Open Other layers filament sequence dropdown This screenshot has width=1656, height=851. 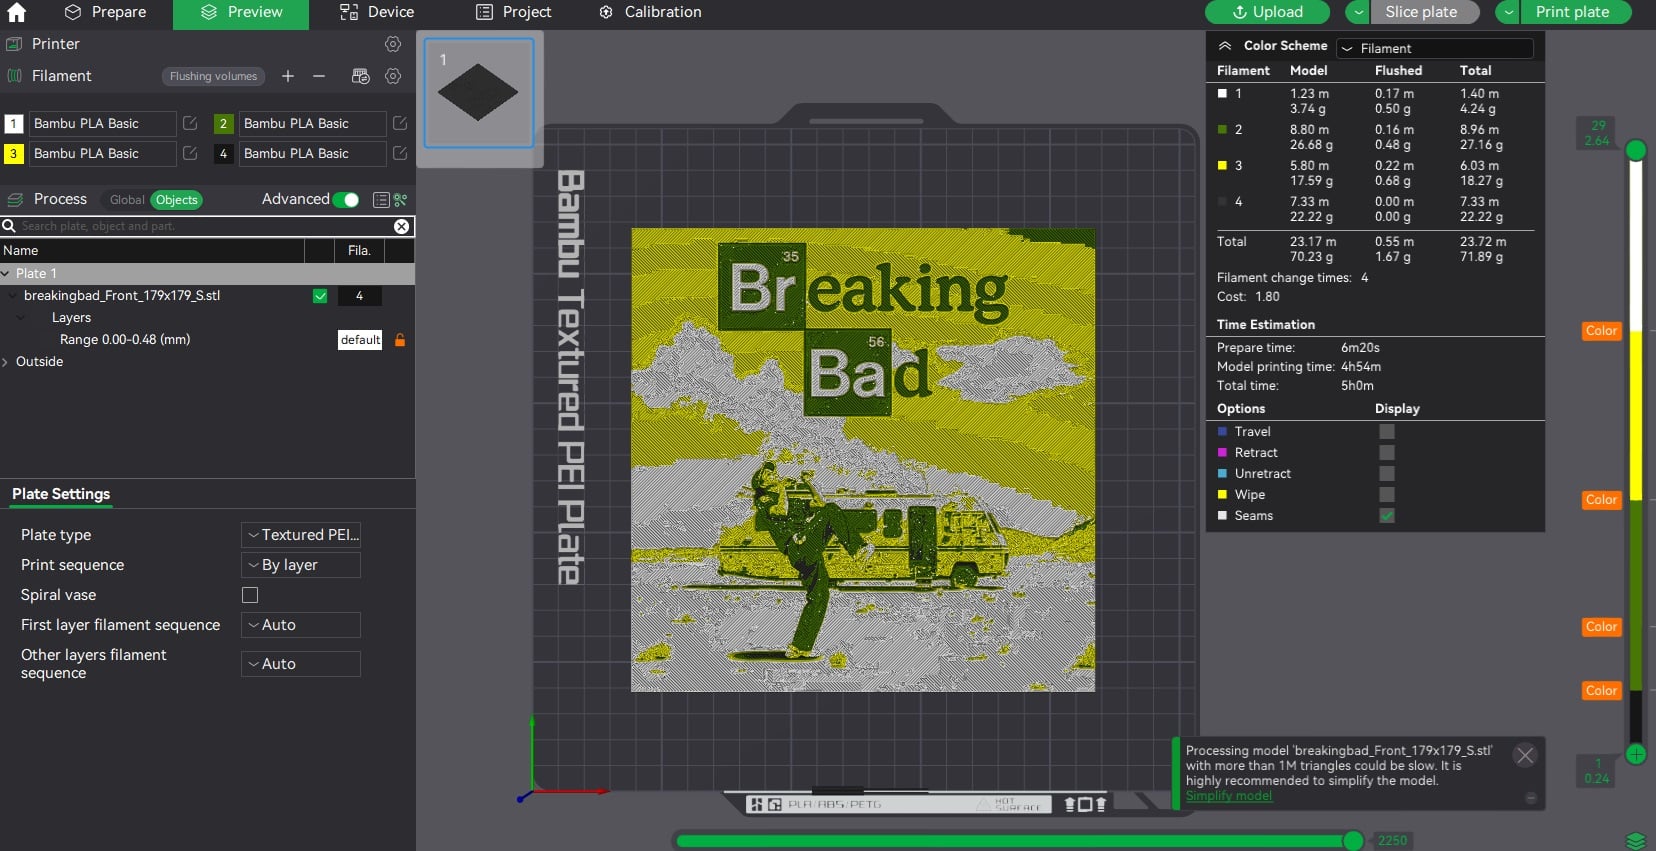(301, 664)
